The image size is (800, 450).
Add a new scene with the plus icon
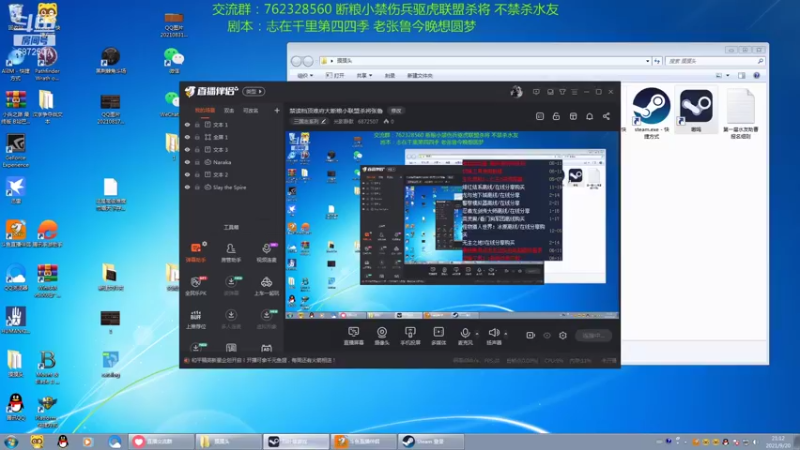277,110
